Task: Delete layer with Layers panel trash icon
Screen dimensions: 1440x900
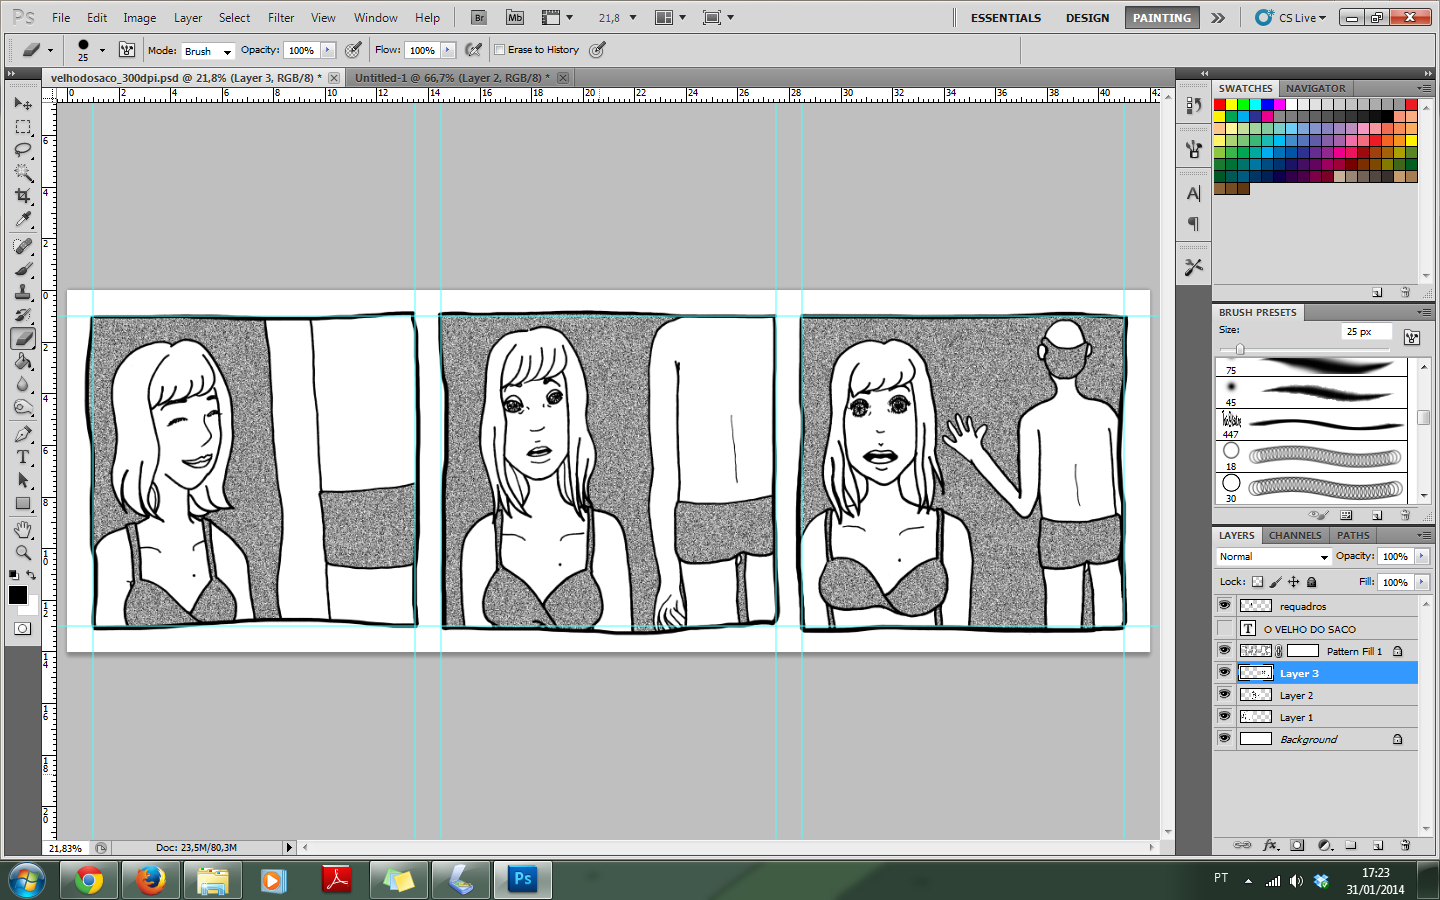Action: tap(1405, 845)
